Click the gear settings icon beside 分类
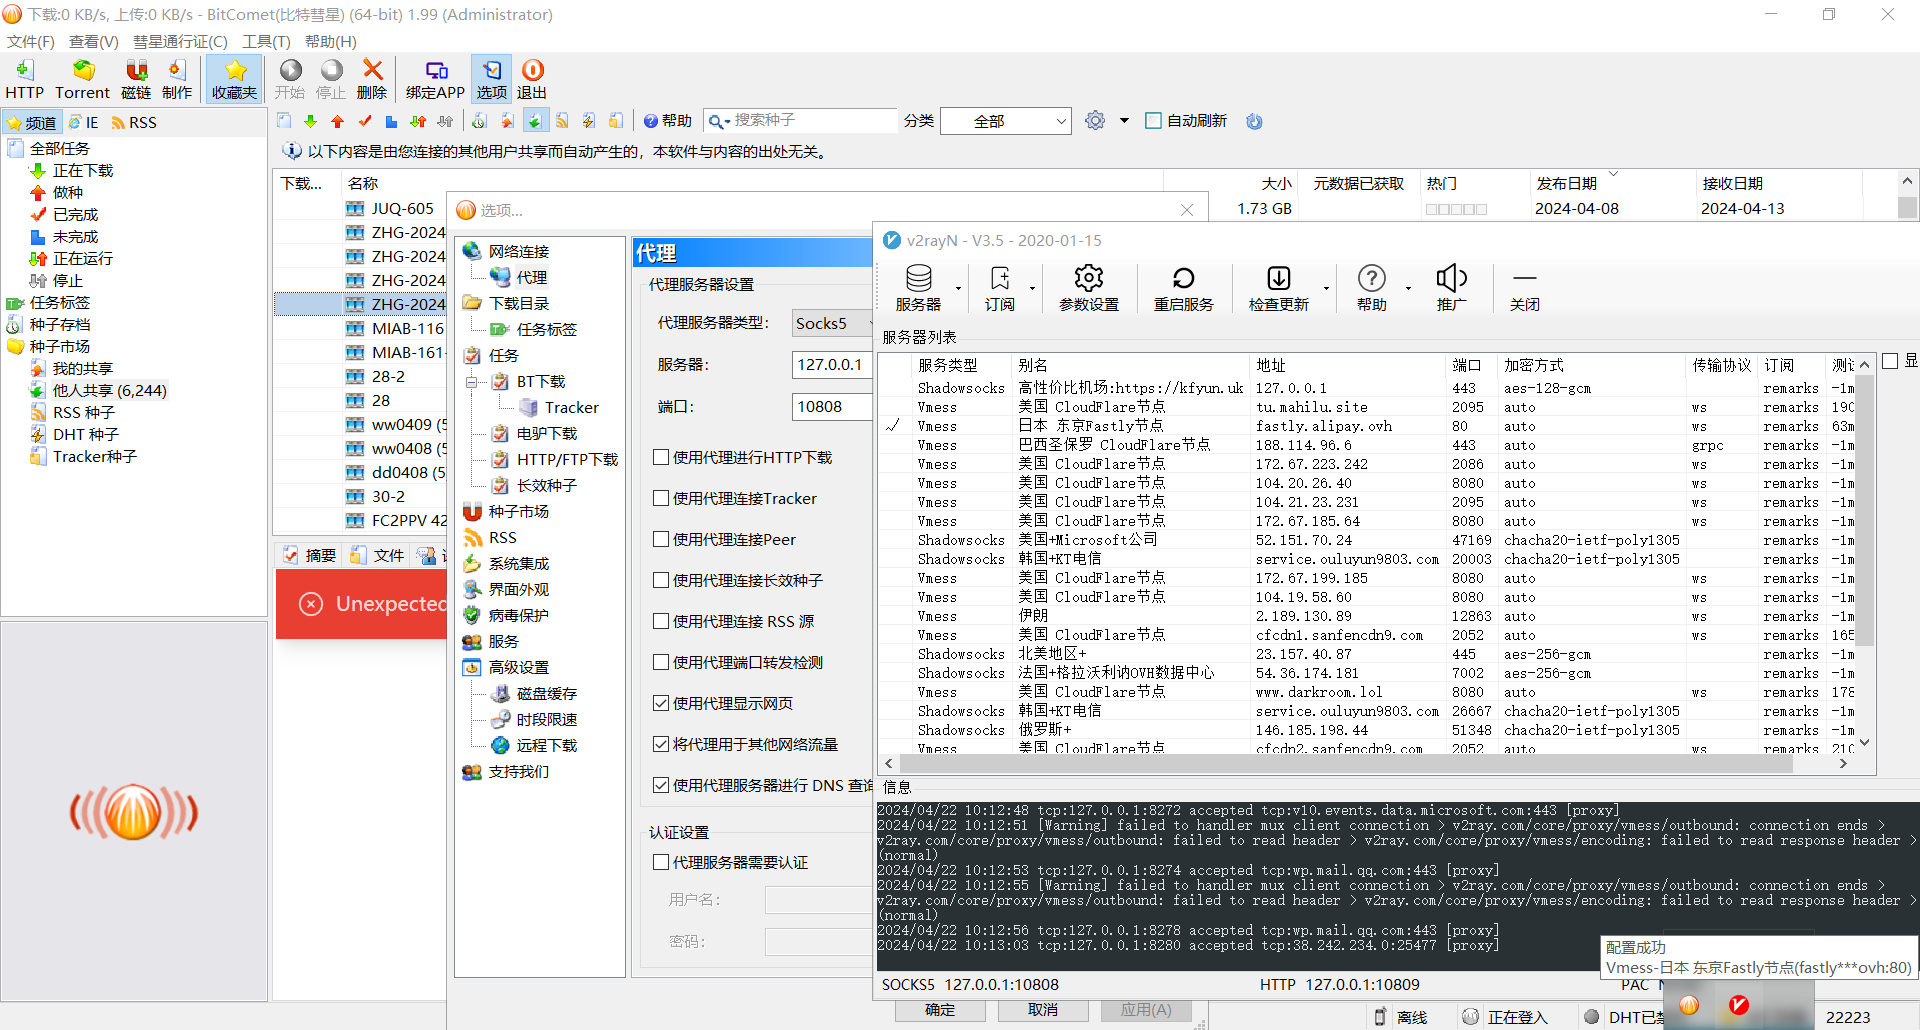This screenshot has width=1920, height=1030. click(1095, 121)
